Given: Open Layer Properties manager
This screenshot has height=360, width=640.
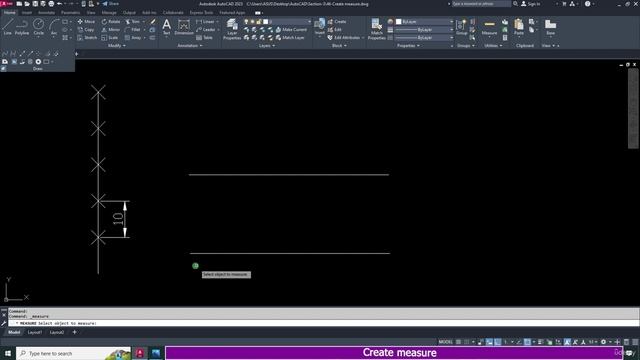Looking at the screenshot, I should (x=232, y=29).
